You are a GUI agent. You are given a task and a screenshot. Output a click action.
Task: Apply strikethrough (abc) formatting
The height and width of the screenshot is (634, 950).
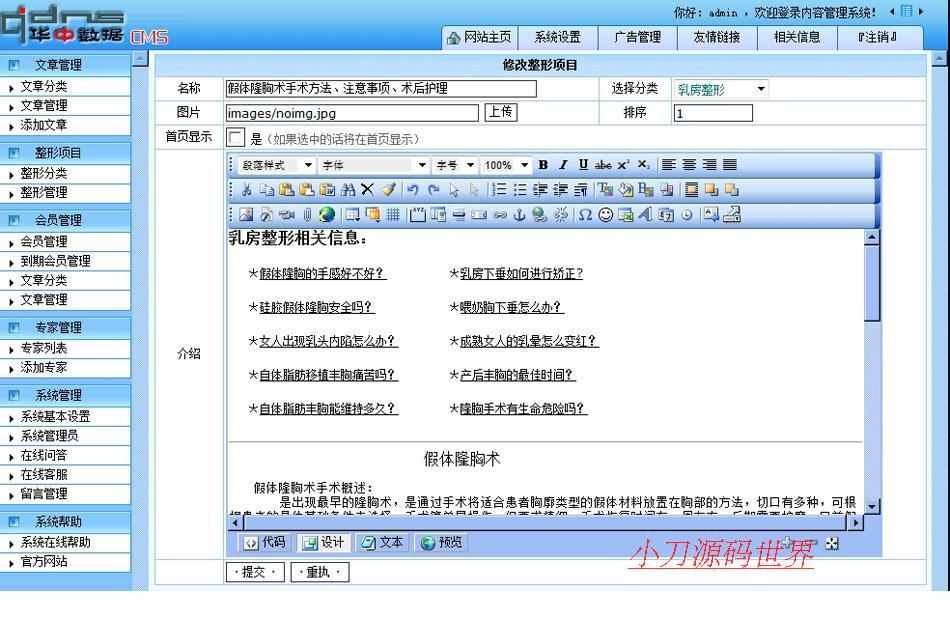603,165
